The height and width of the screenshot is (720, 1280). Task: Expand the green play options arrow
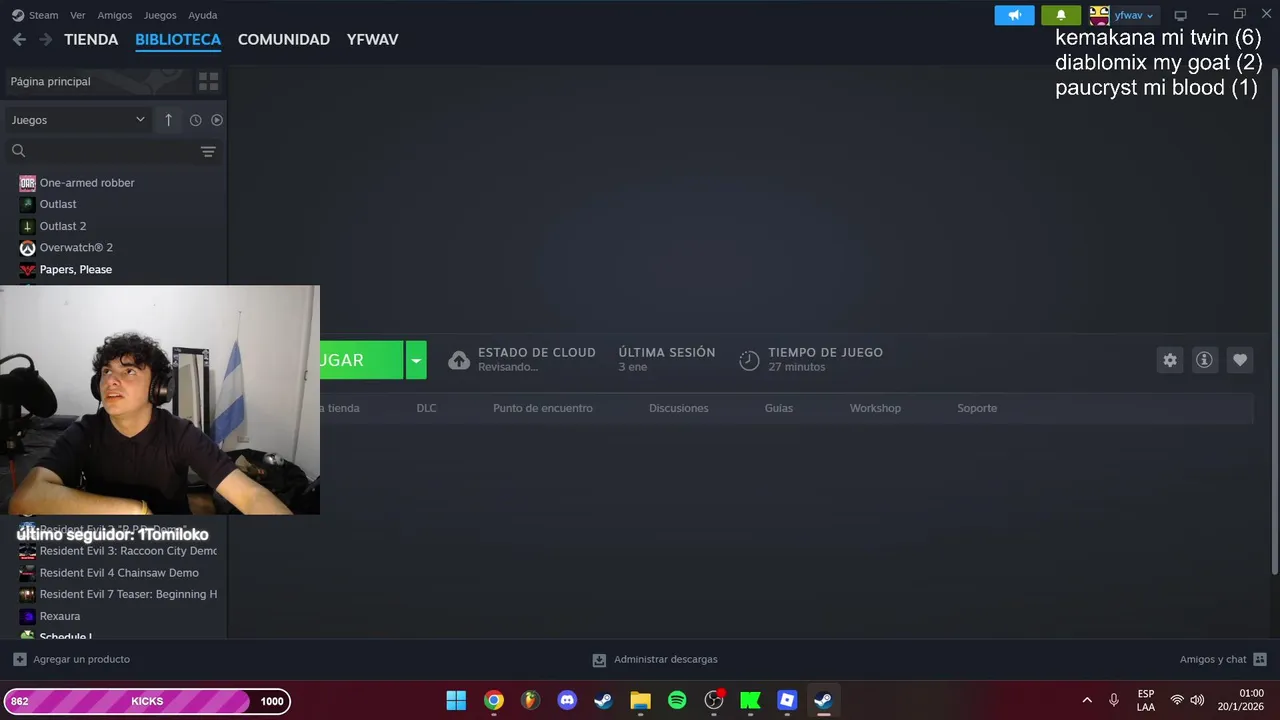(416, 360)
